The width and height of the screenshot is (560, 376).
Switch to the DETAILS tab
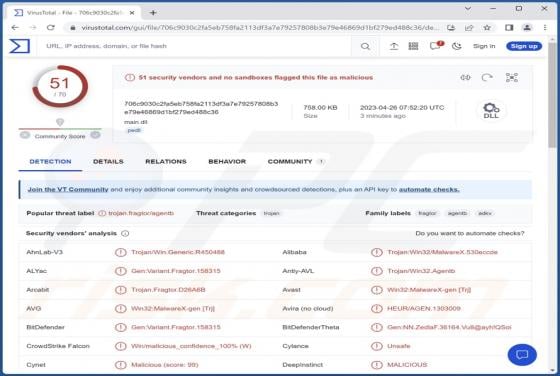pyautogui.click(x=108, y=162)
